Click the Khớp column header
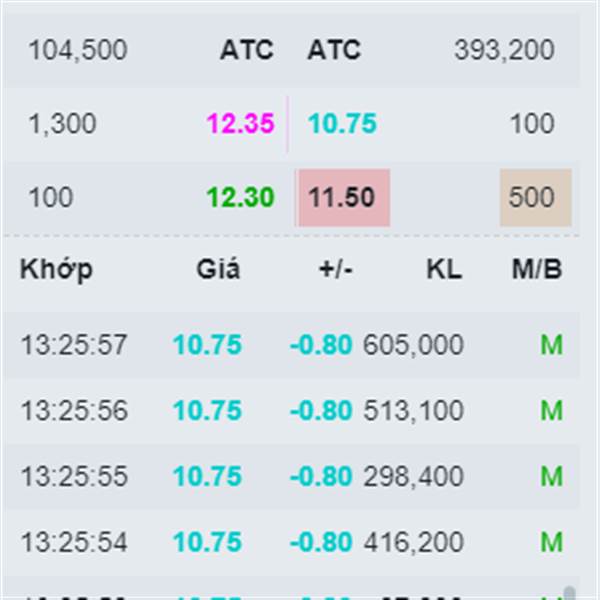 (x=56, y=269)
